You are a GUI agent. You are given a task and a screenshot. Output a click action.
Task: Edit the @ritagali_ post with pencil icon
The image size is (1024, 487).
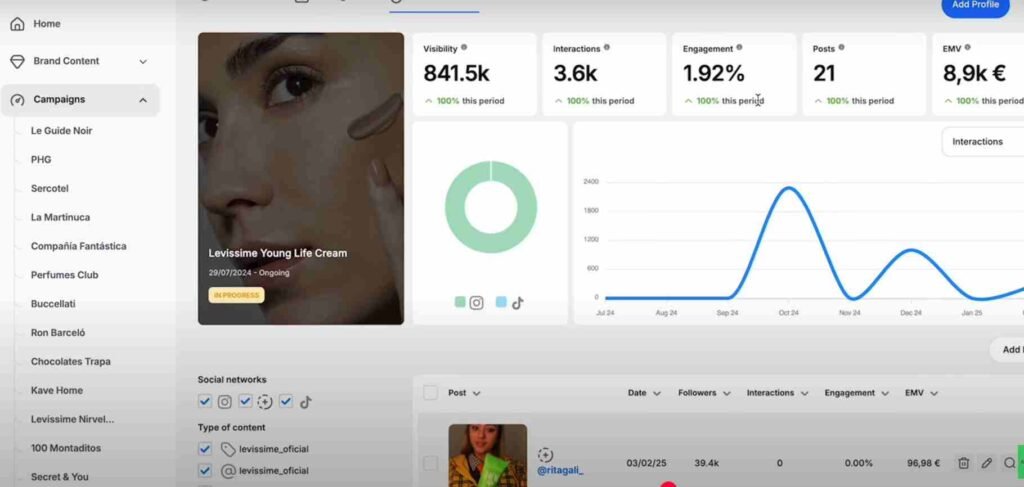pos(987,463)
